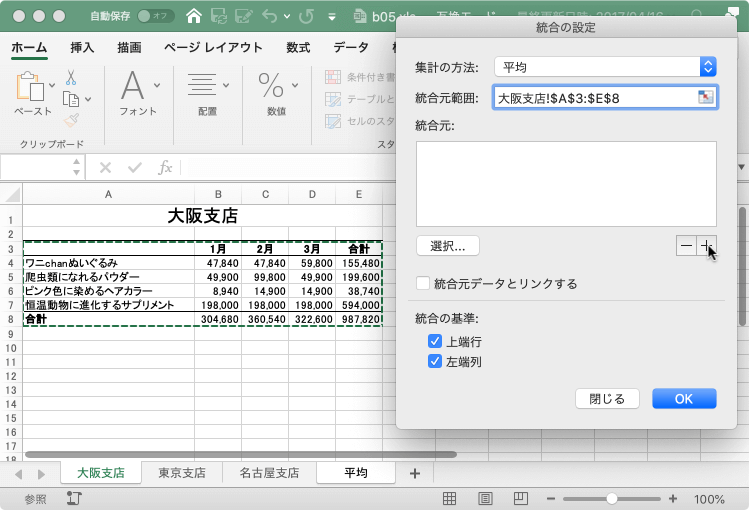Open the Undo history dropdown arrow
Viewport: 749px width, 510px height.
[287, 16]
